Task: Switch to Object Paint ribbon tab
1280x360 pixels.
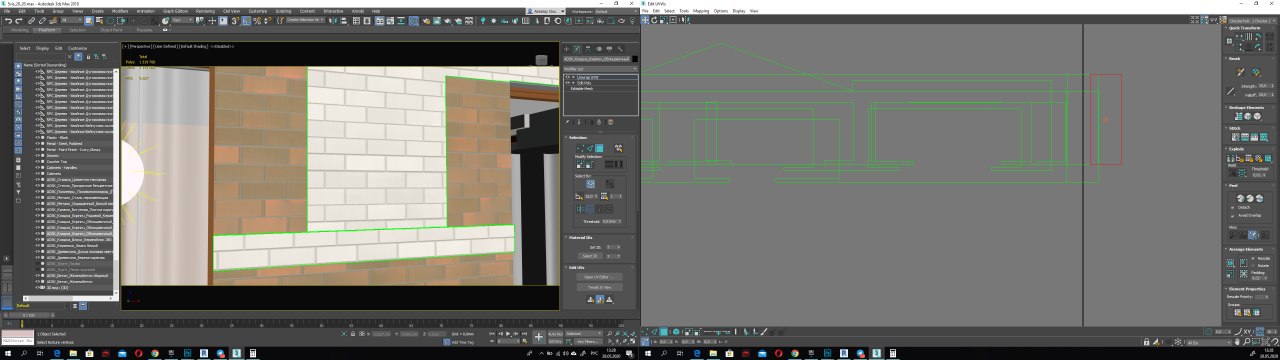Action: pyautogui.click(x=111, y=30)
